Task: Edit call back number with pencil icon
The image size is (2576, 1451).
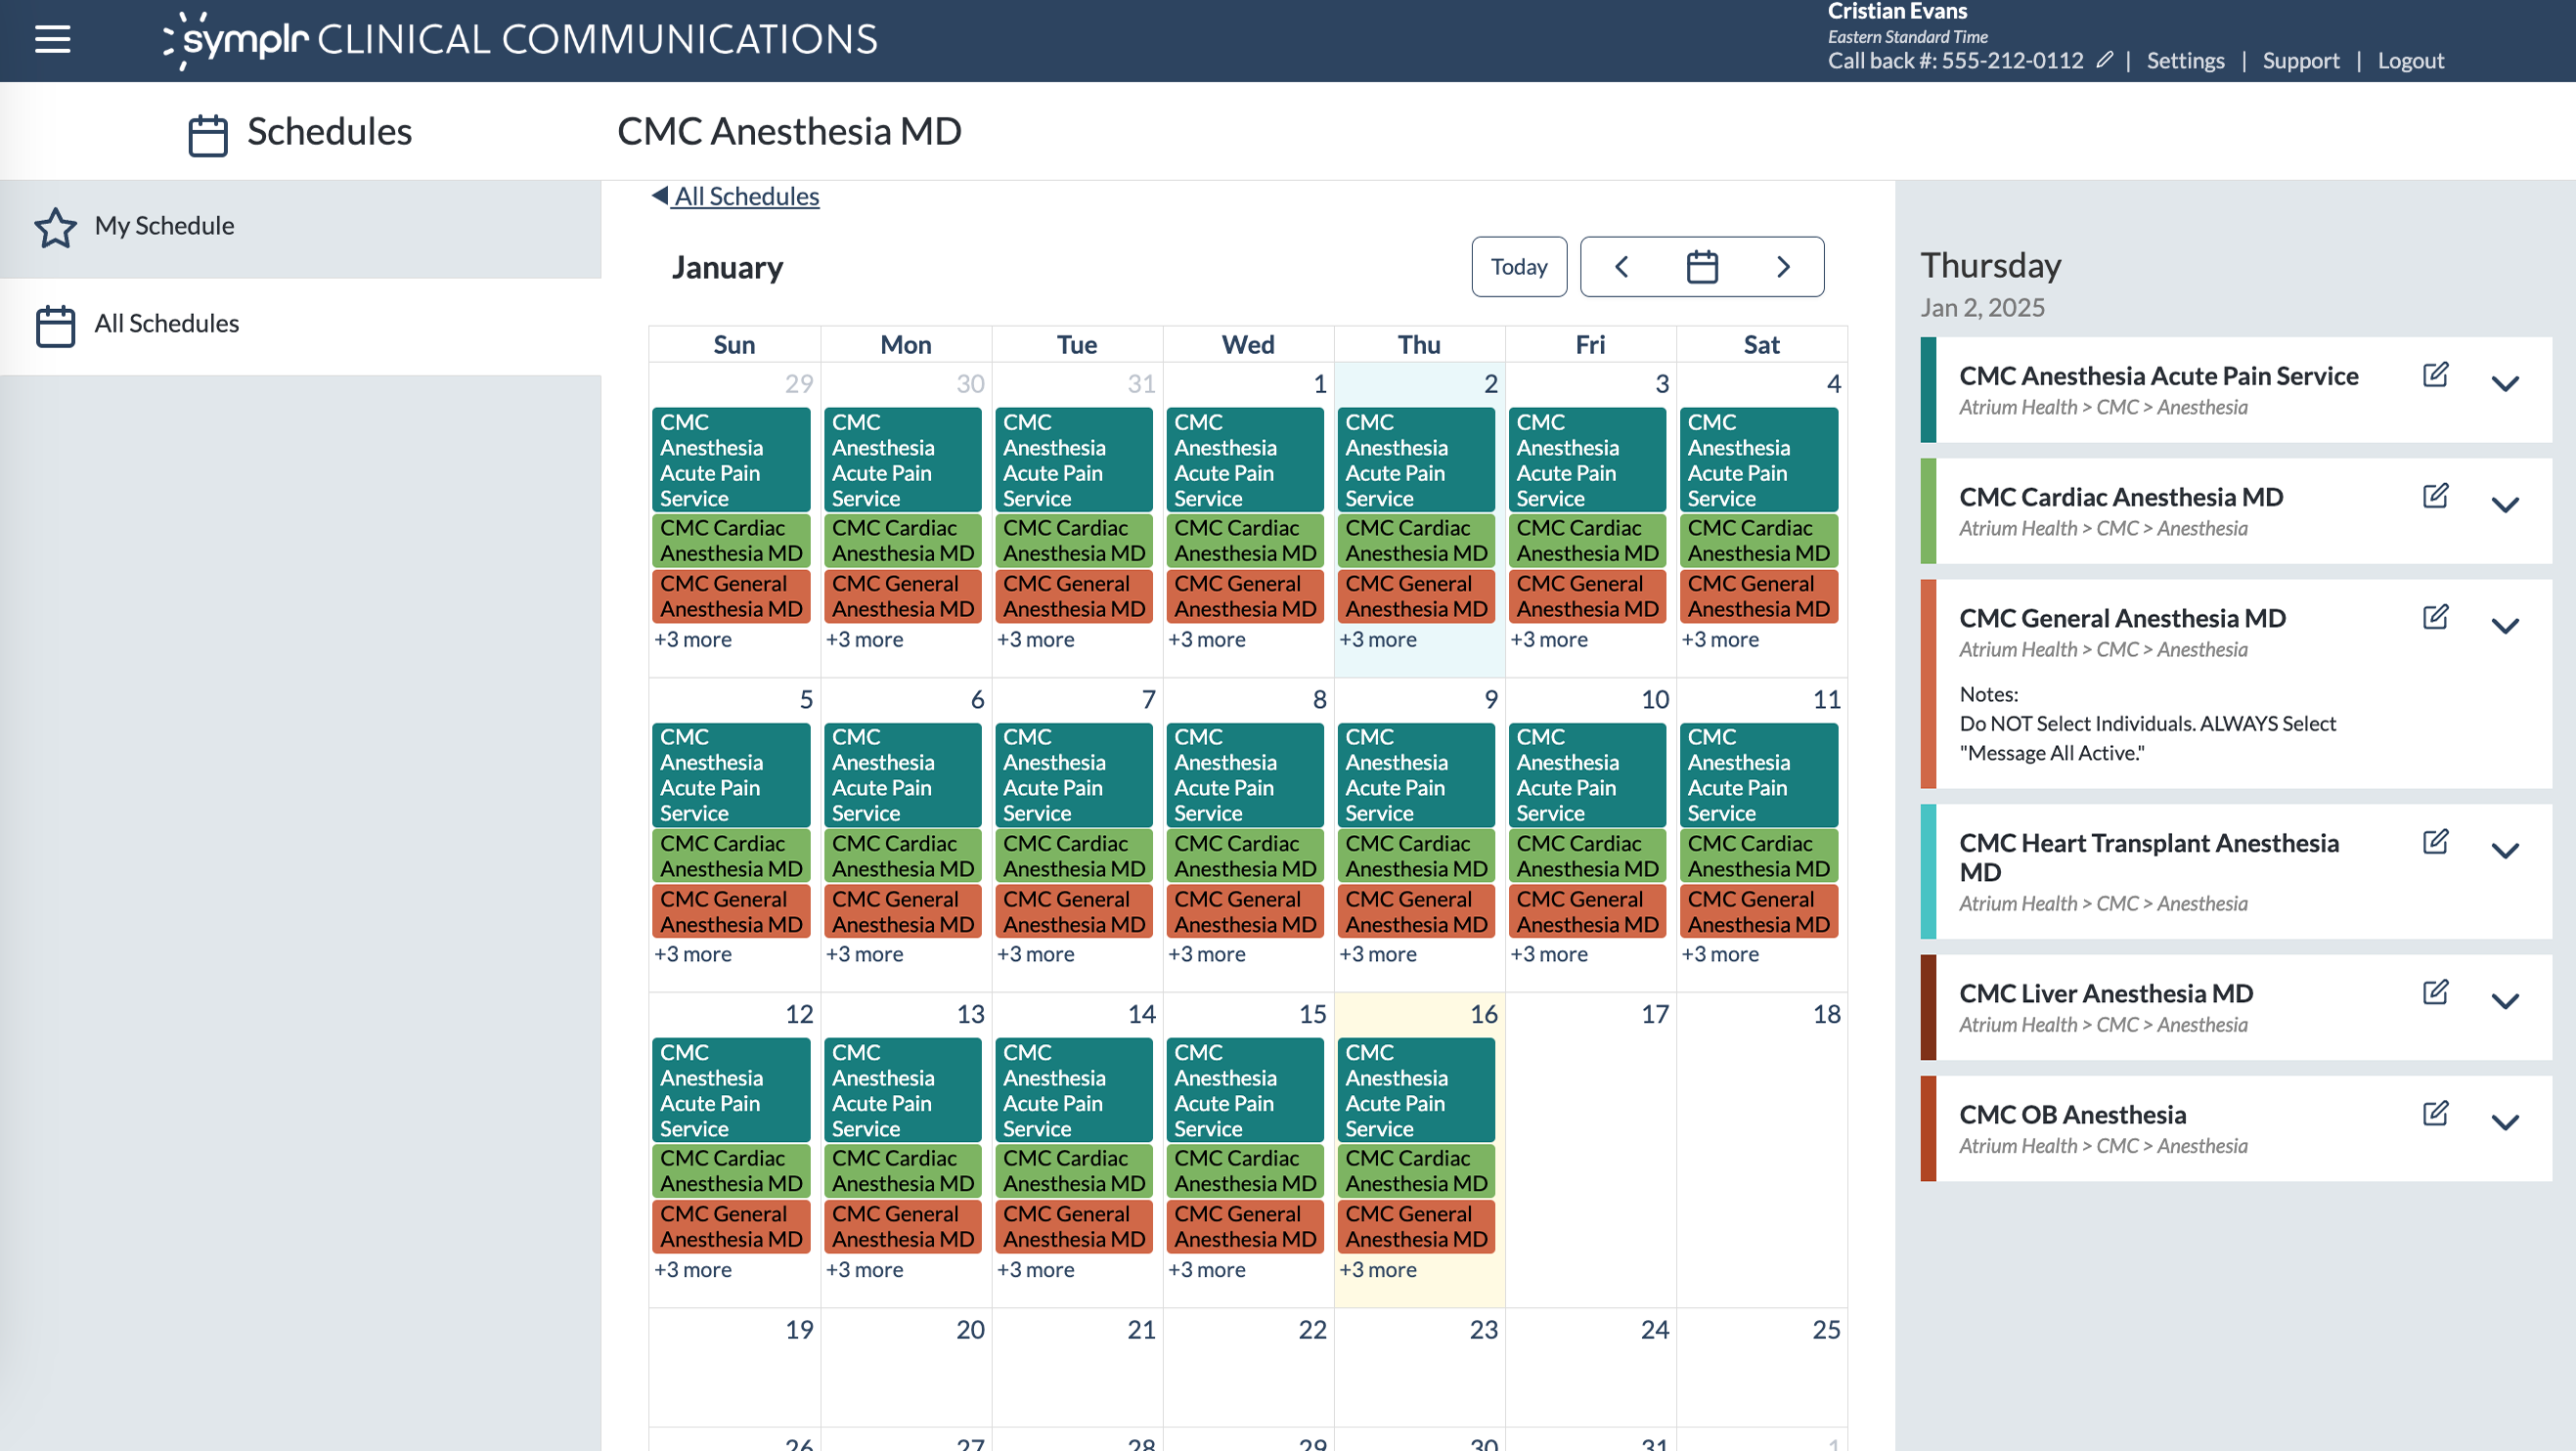Action: tap(2104, 60)
